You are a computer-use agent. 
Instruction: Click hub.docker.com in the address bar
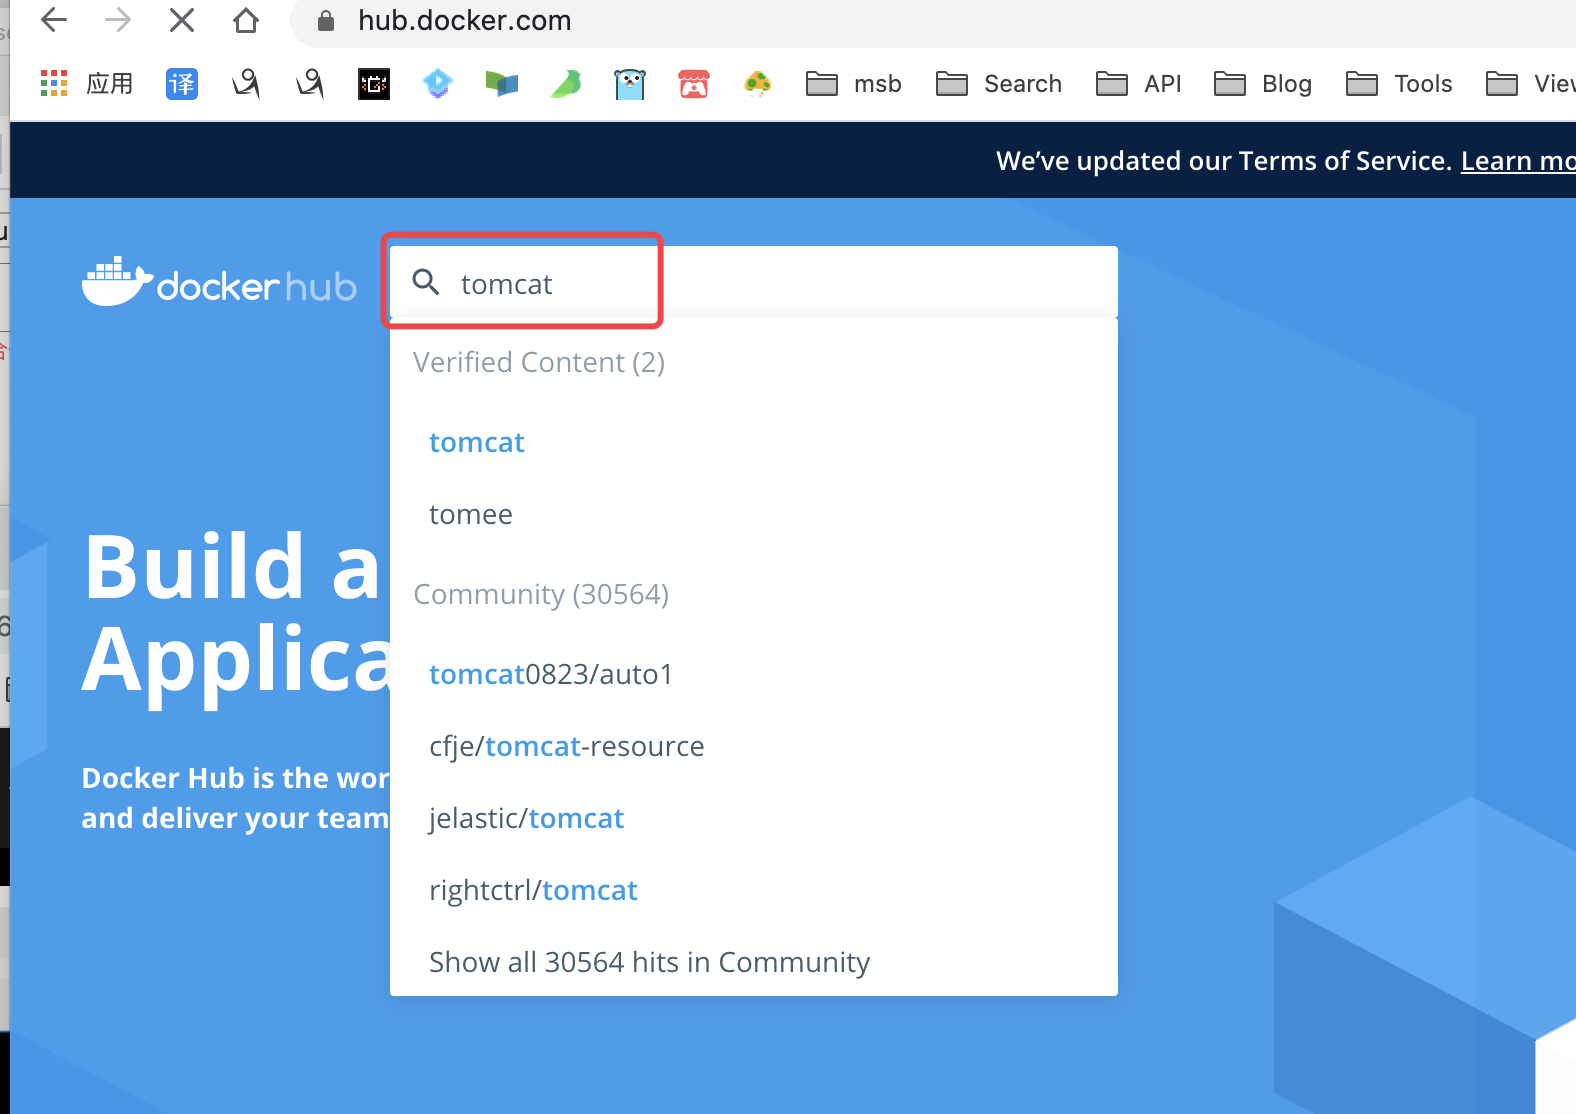pyautogui.click(x=465, y=21)
